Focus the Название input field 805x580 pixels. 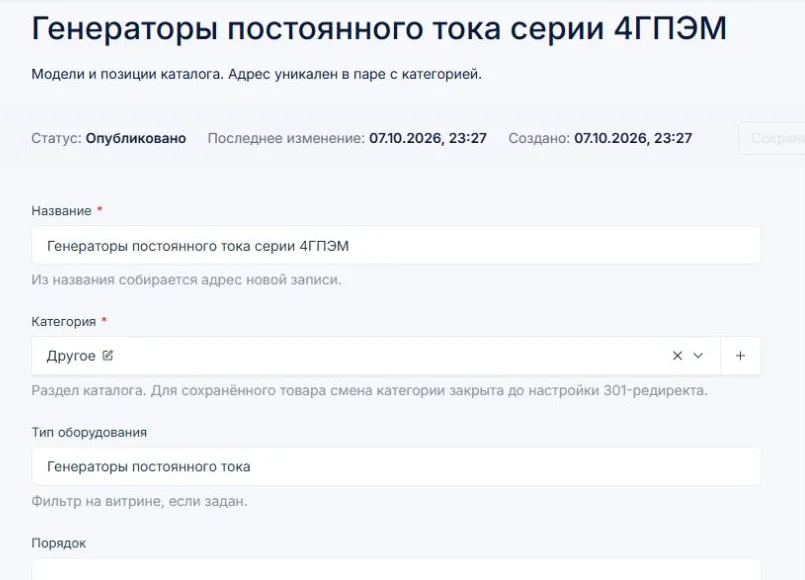point(396,245)
